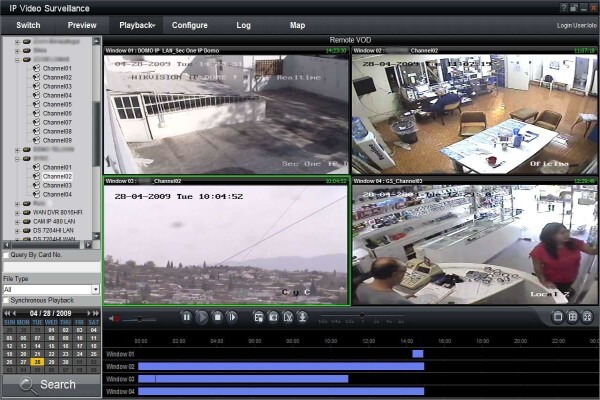Enable Synchronous Playback checkbox
Image resolution: width=600 pixels, height=400 pixels.
click(x=6, y=300)
